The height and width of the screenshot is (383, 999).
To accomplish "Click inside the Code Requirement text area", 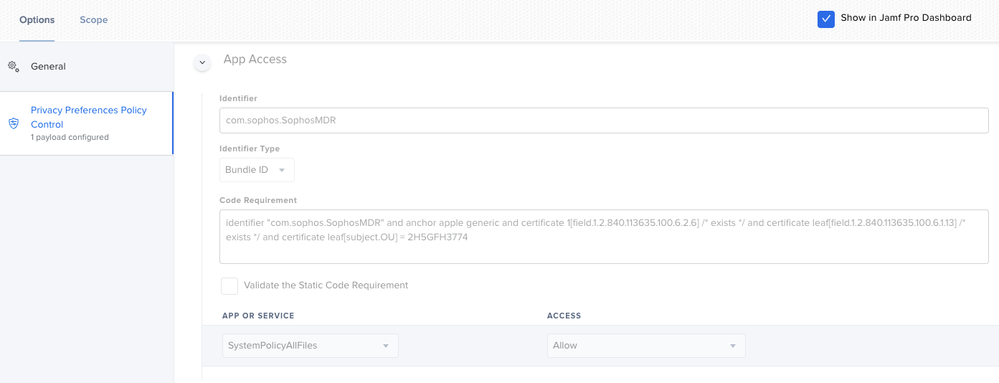I will coord(603,236).
